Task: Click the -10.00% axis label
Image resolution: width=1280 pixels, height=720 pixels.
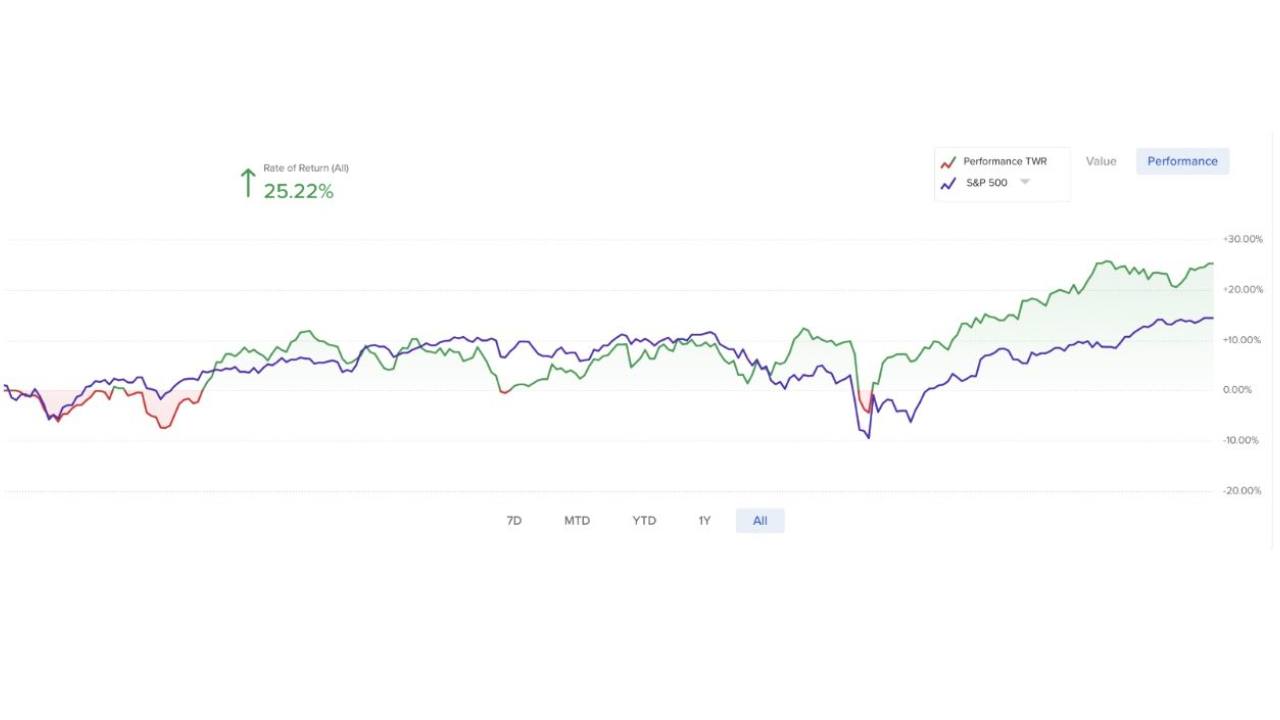Action: (1242, 440)
